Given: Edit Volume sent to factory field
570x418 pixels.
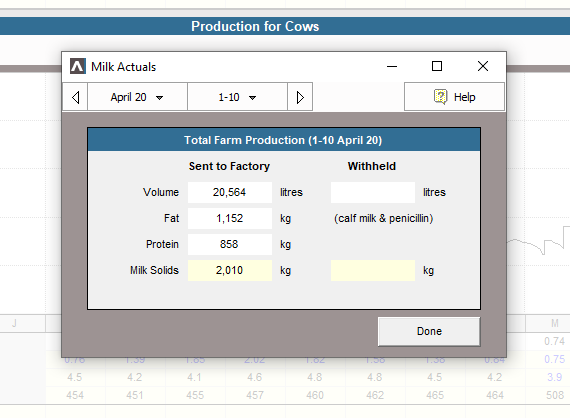Looking at the screenshot, I should 230,192.
